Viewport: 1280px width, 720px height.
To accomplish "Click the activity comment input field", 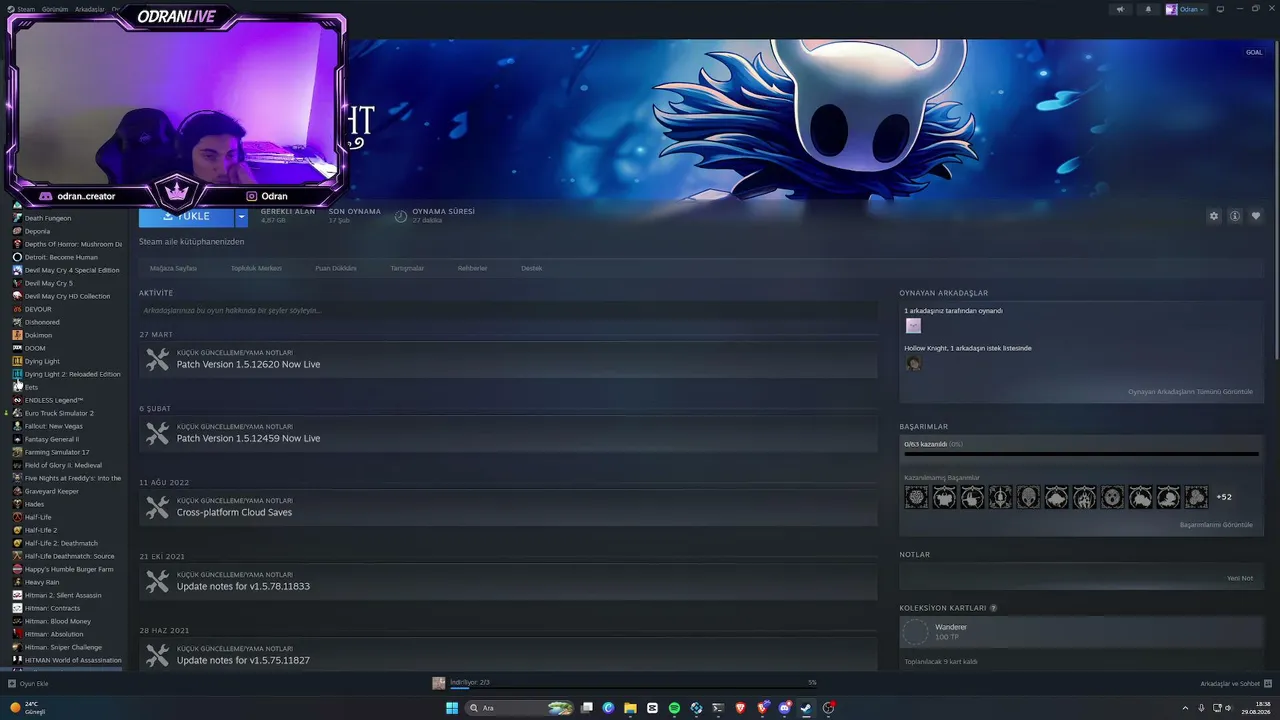I will click(x=508, y=310).
